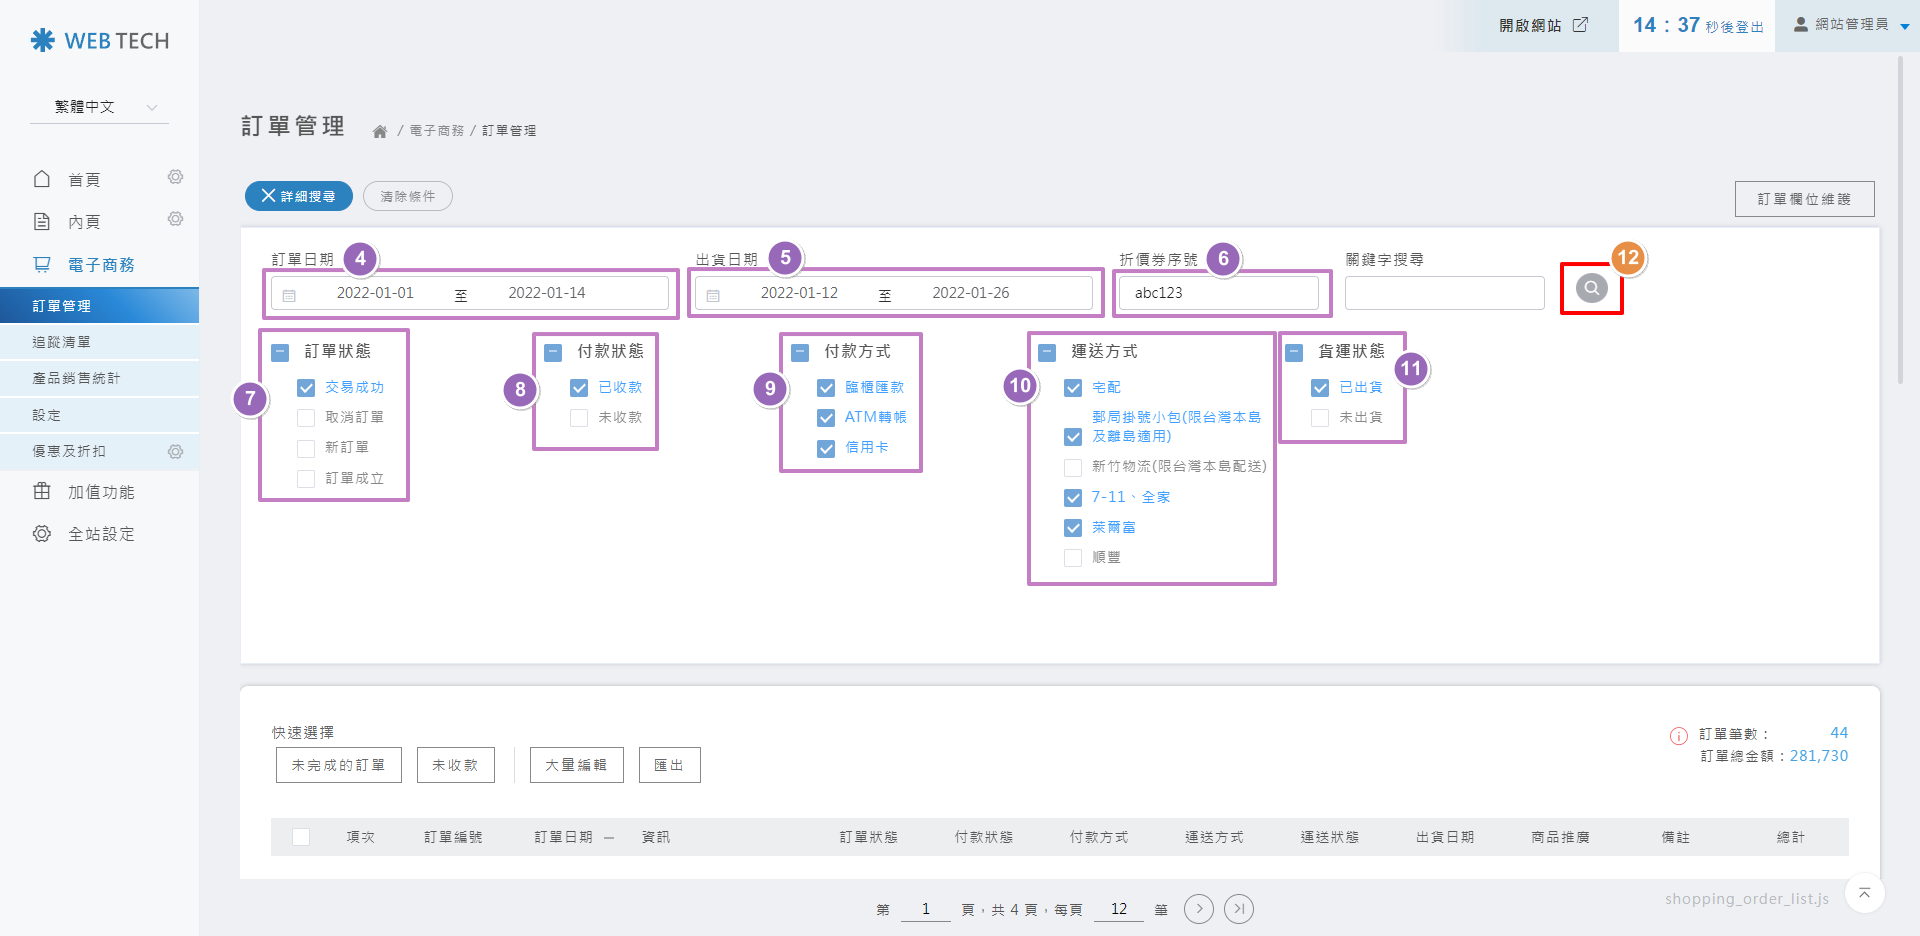
Task: Click the gear icon beside 優惠及折扣
Action: click(175, 452)
